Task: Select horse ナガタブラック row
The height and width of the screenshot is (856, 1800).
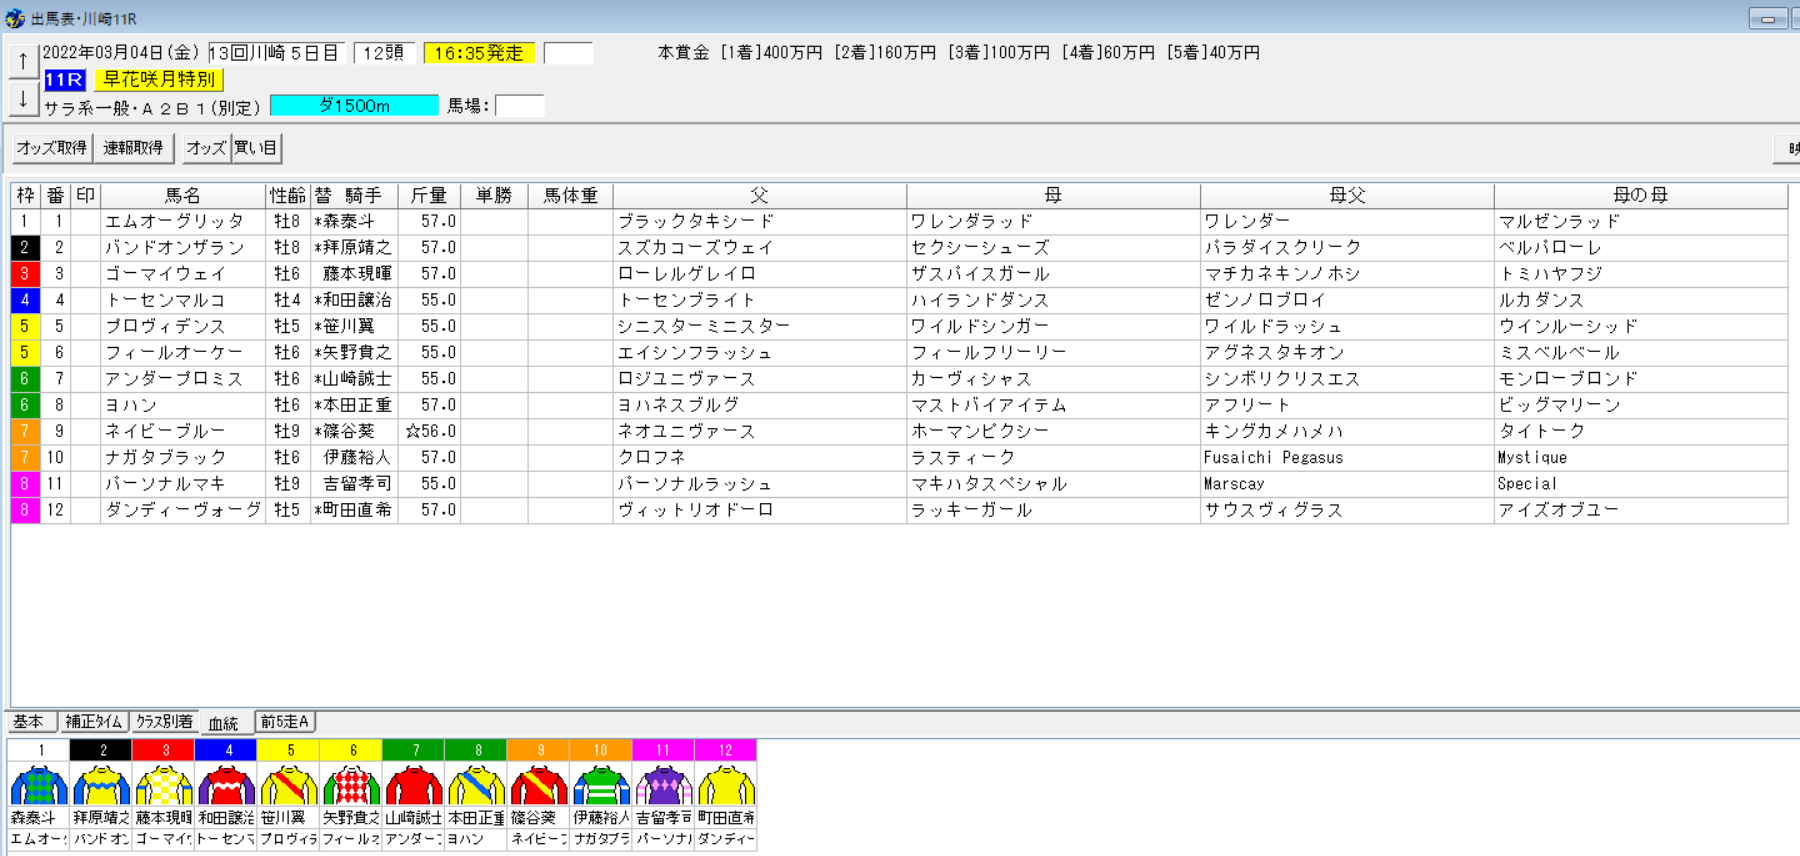Action: pyautogui.click(x=898, y=457)
